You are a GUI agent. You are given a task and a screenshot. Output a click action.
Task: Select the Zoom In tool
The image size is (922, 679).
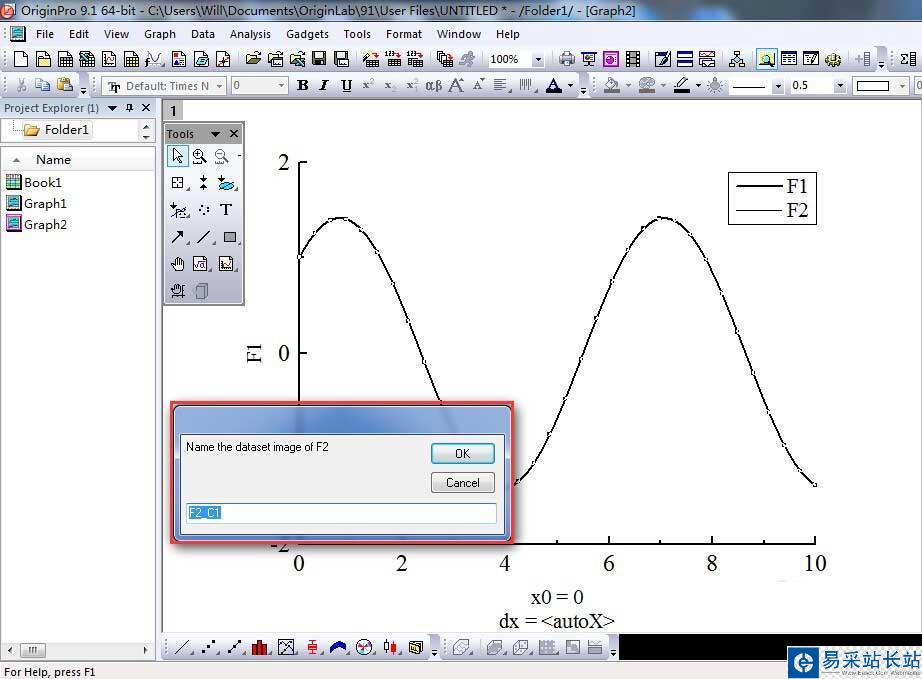[x=199, y=156]
